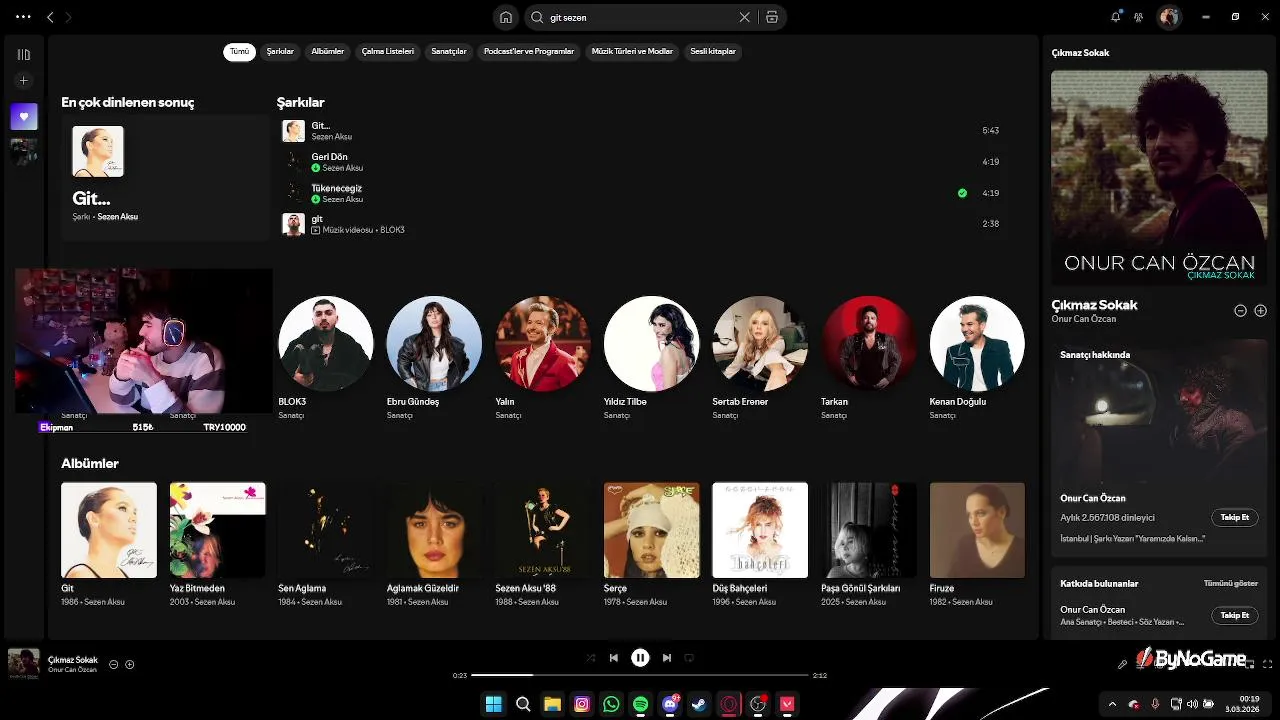The width and height of the screenshot is (1280, 720).
Task: Open lyrics microphone icon in player bar
Action: point(1123,664)
